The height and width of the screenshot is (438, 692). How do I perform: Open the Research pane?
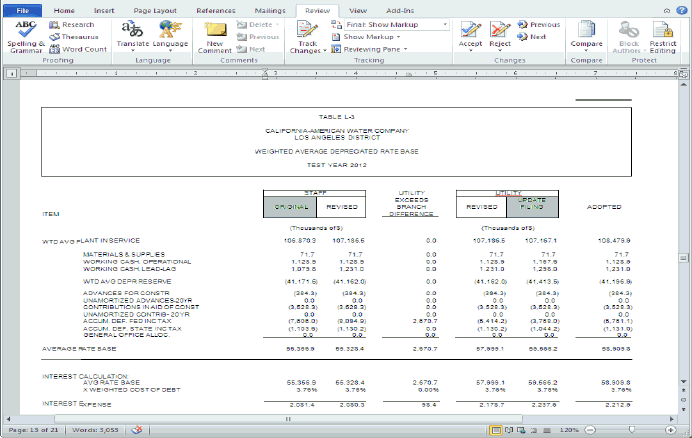(72, 24)
